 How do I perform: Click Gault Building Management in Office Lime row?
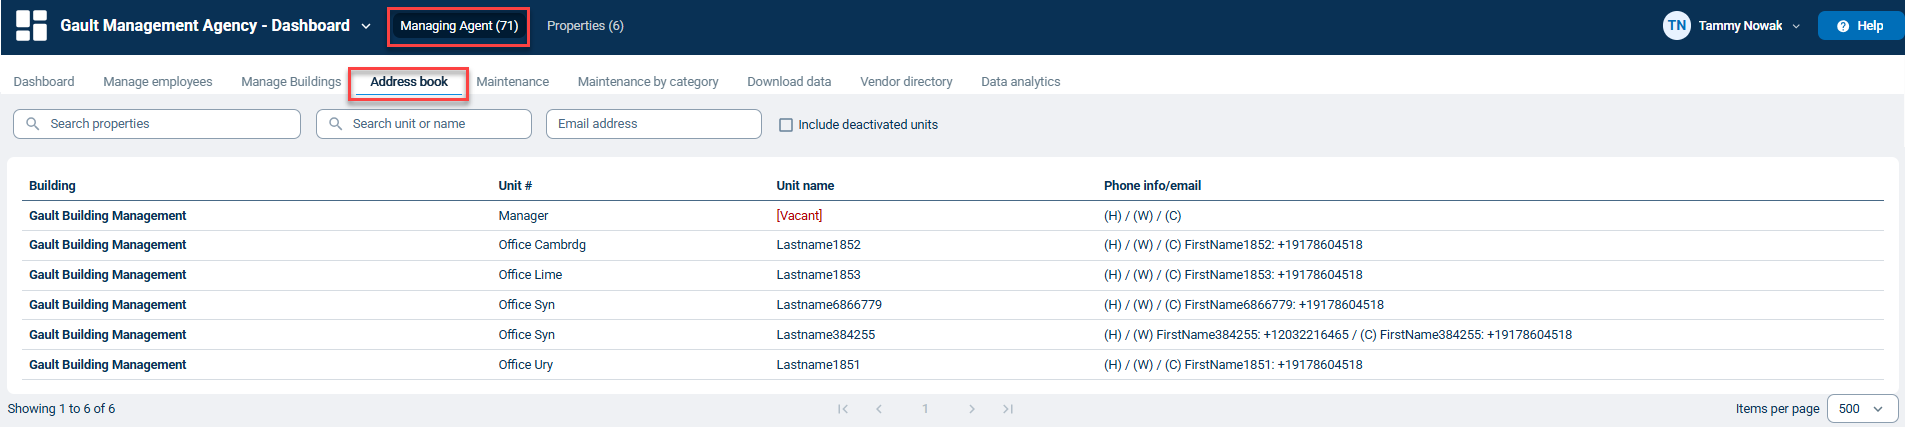pyautogui.click(x=108, y=275)
